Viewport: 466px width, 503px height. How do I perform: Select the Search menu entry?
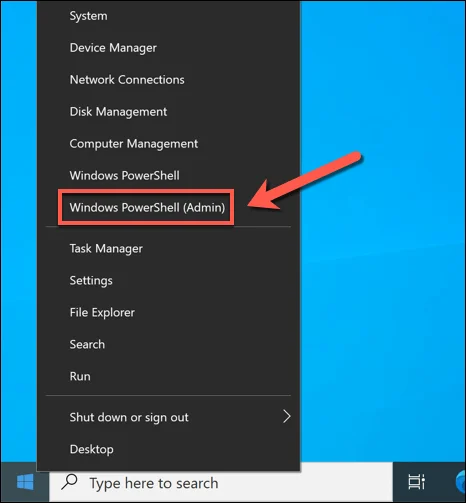[87, 344]
